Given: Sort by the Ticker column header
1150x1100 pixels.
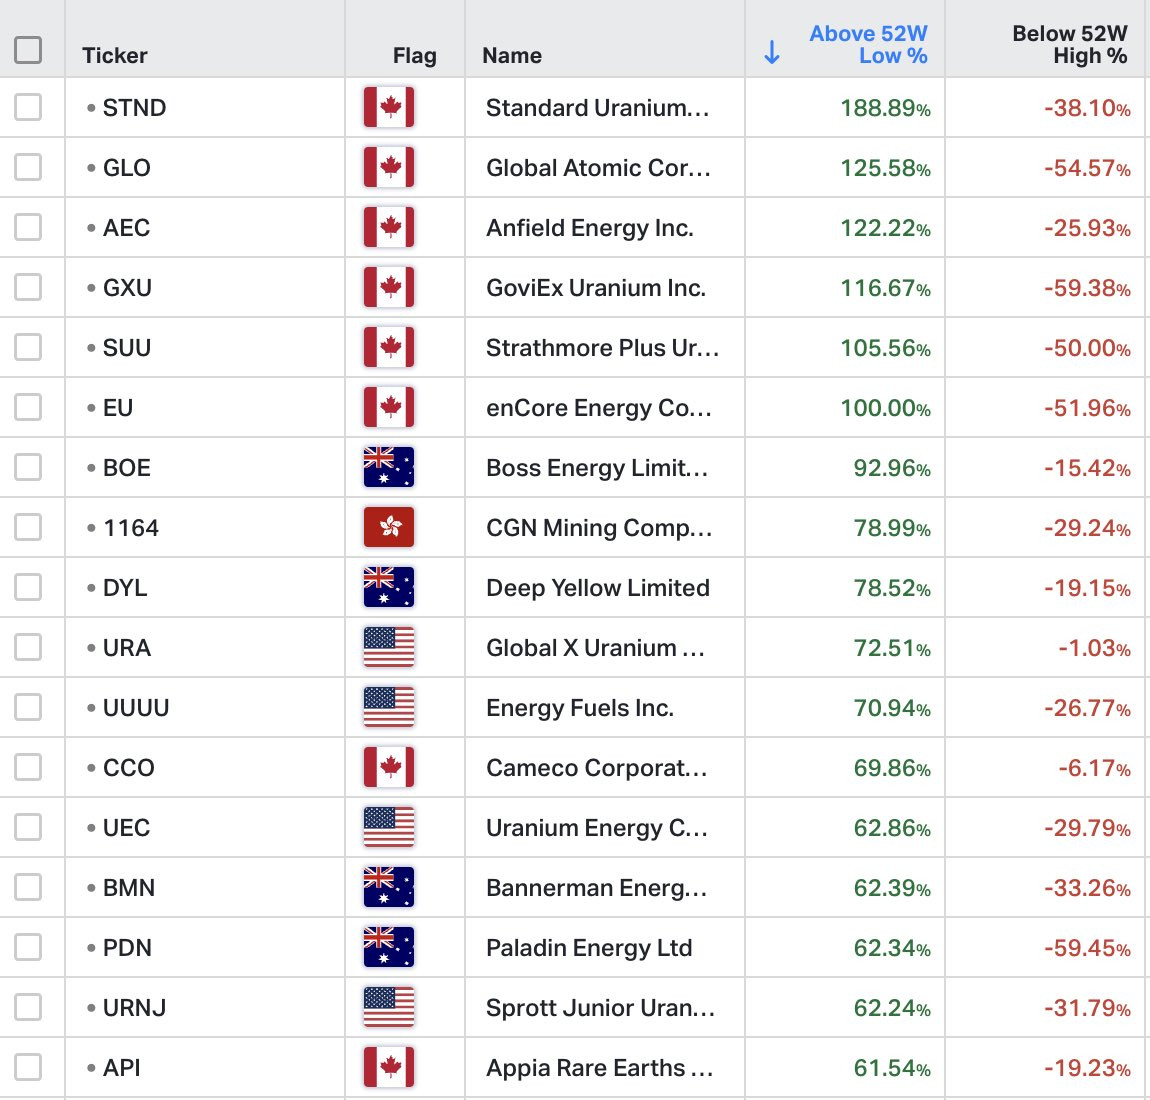Looking at the screenshot, I should [x=114, y=55].
